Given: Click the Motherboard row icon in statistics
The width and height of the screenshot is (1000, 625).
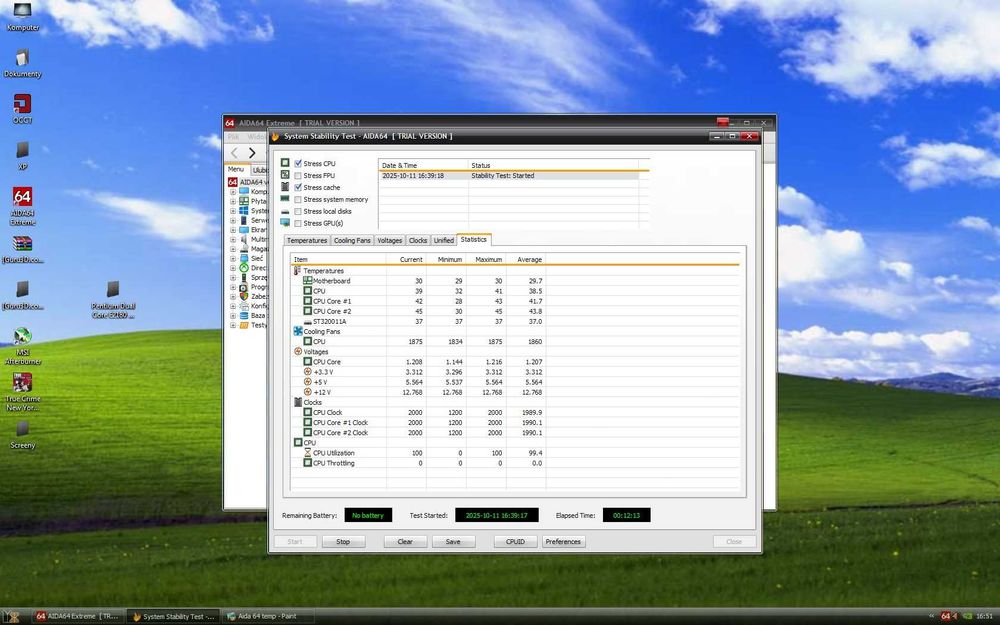Looking at the screenshot, I should [307, 281].
